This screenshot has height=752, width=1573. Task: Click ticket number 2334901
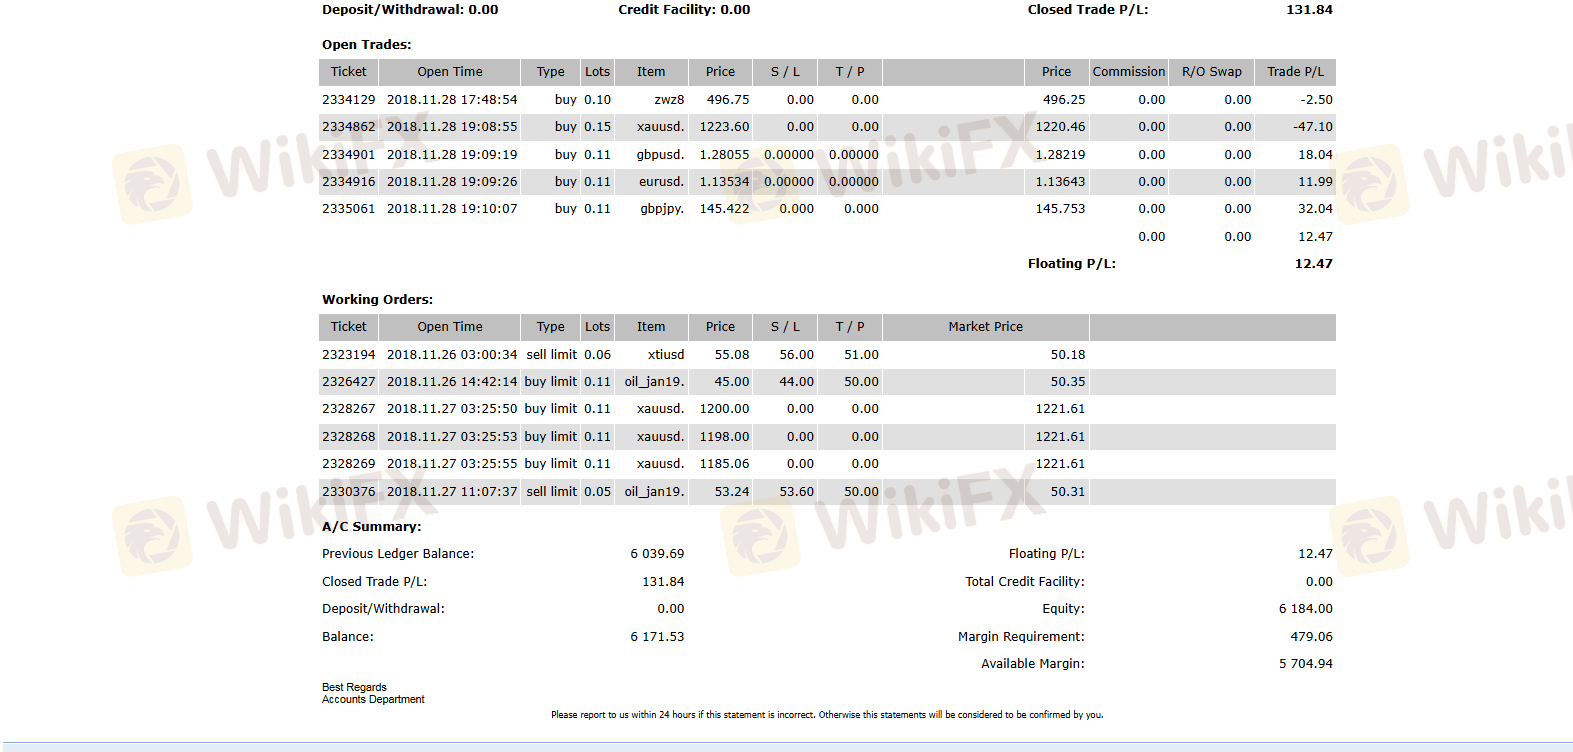(348, 155)
